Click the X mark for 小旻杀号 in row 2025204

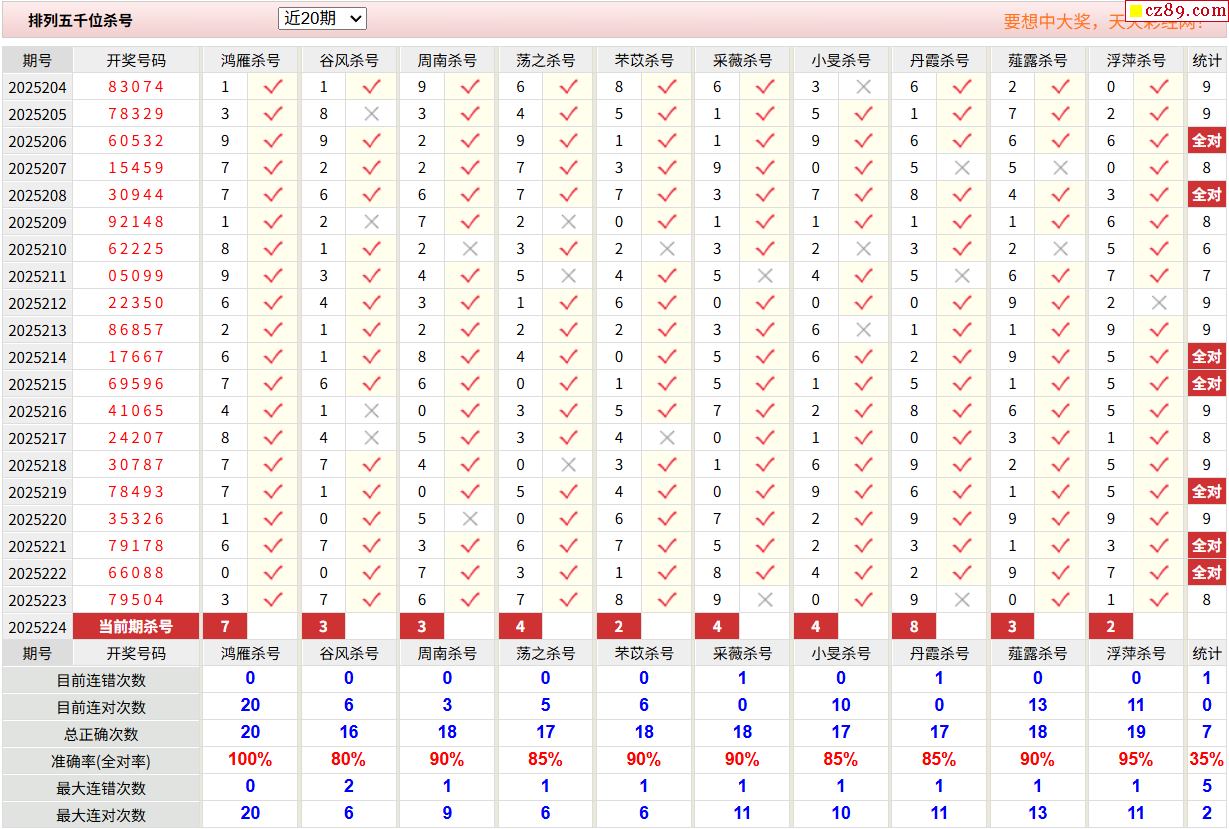[864, 87]
